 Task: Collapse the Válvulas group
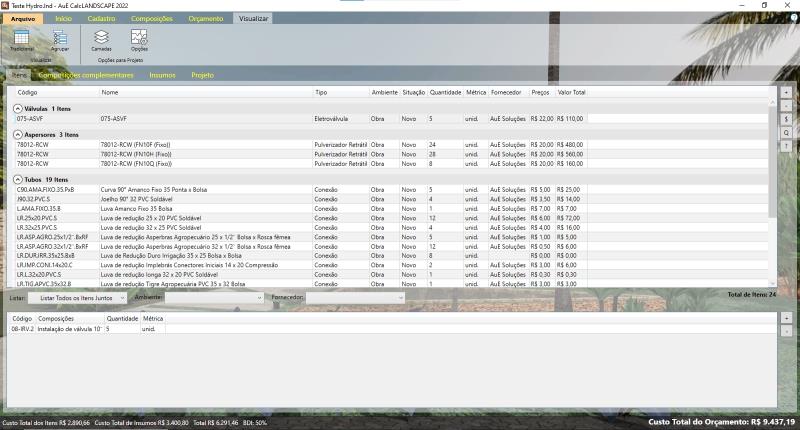pos(18,109)
